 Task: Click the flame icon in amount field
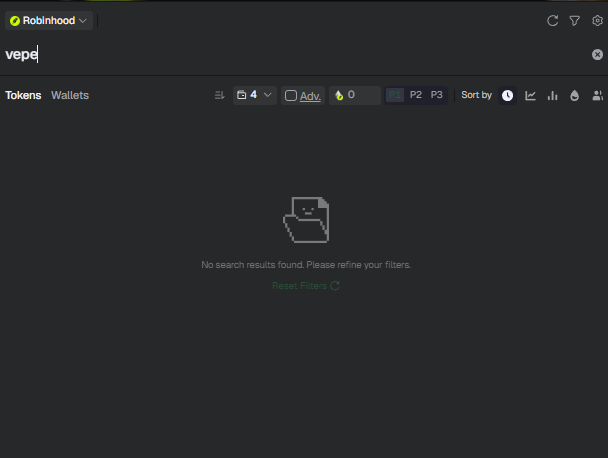pos(339,95)
